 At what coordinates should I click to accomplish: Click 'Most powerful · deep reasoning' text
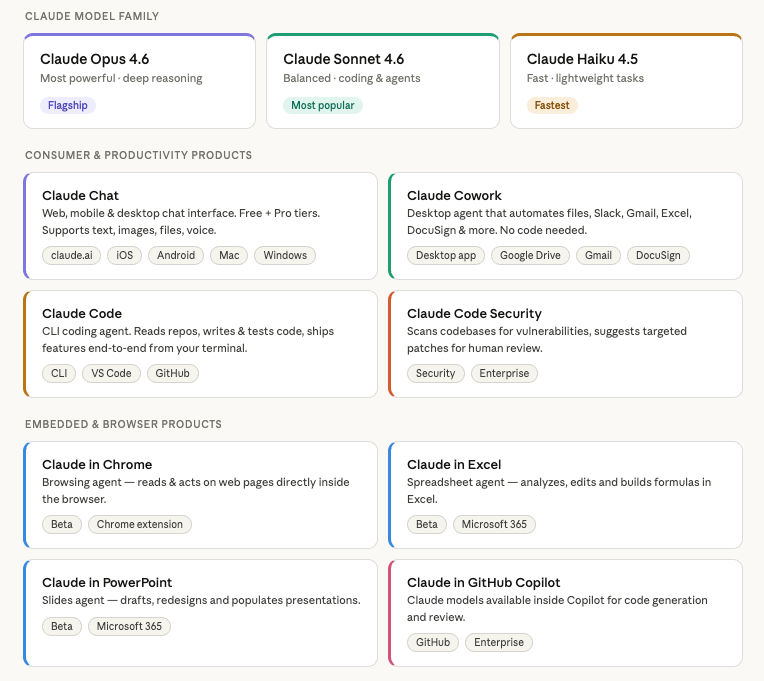[x=121, y=78]
